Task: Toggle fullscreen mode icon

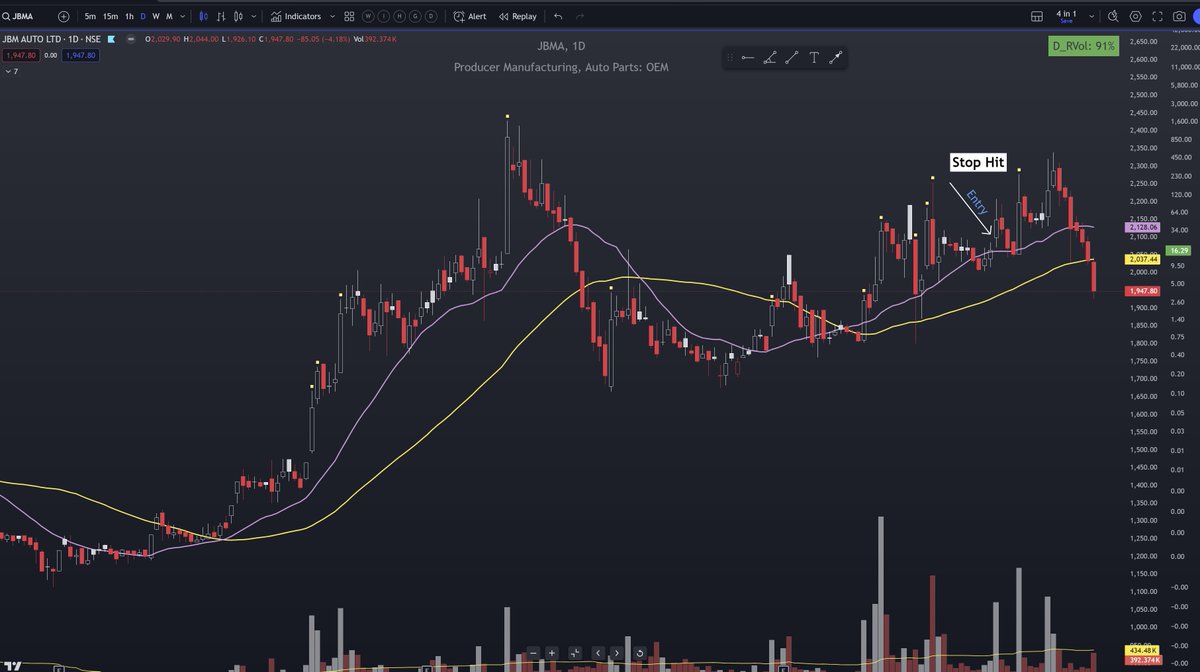Action: (x=1158, y=16)
